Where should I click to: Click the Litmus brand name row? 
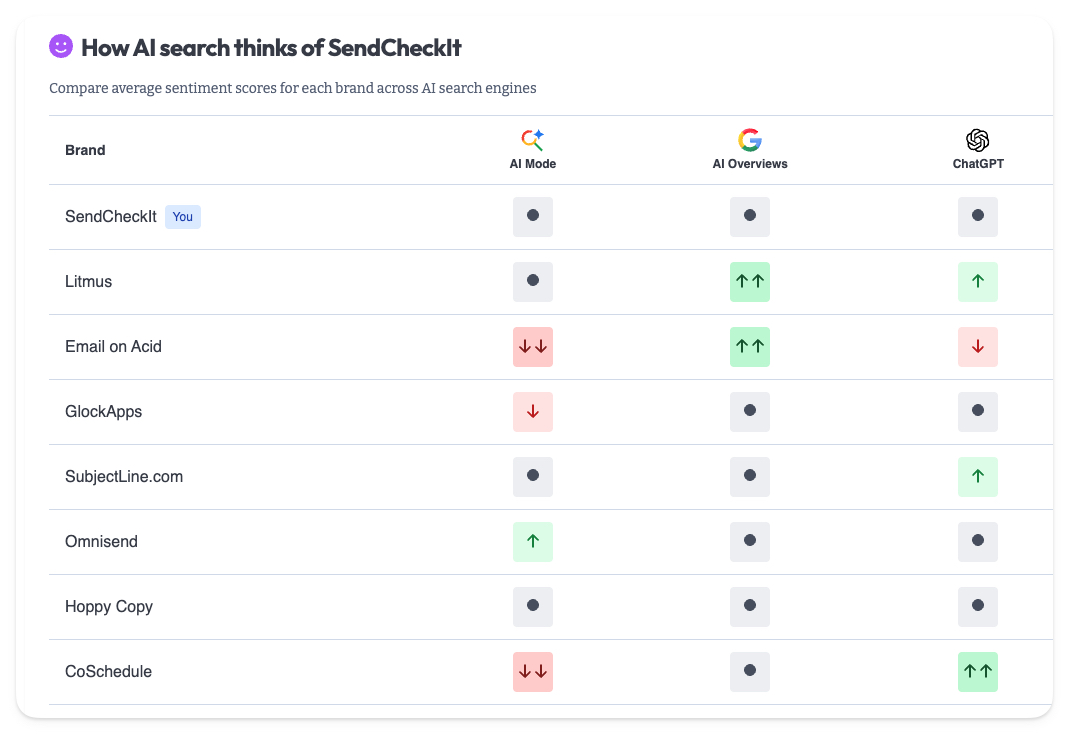point(88,281)
